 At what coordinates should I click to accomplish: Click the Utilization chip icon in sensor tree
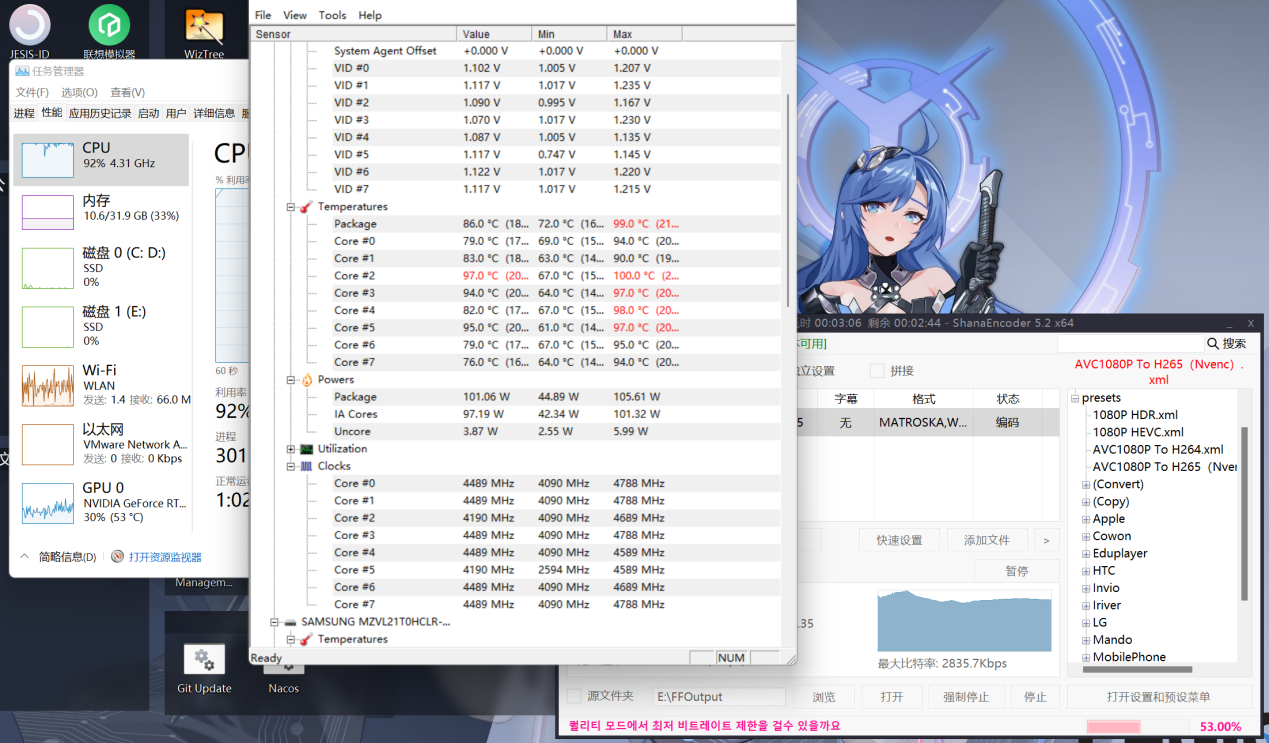pos(306,449)
